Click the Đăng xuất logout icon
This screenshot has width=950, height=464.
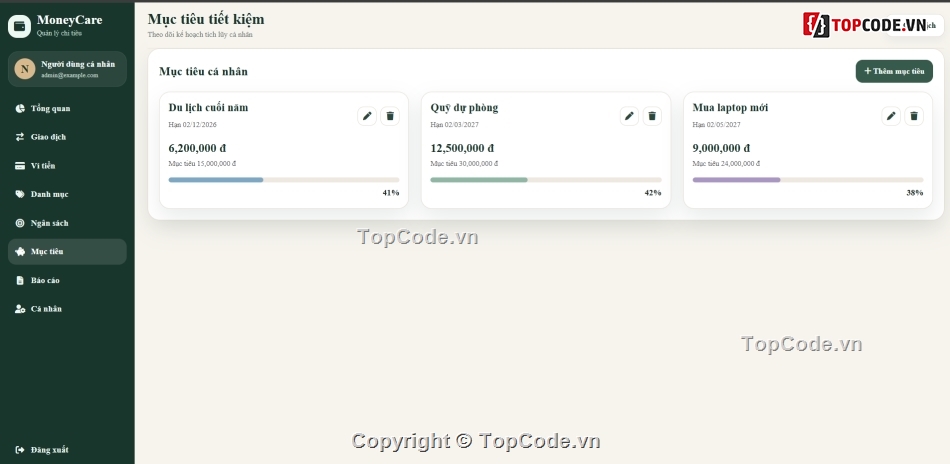point(20,450)
